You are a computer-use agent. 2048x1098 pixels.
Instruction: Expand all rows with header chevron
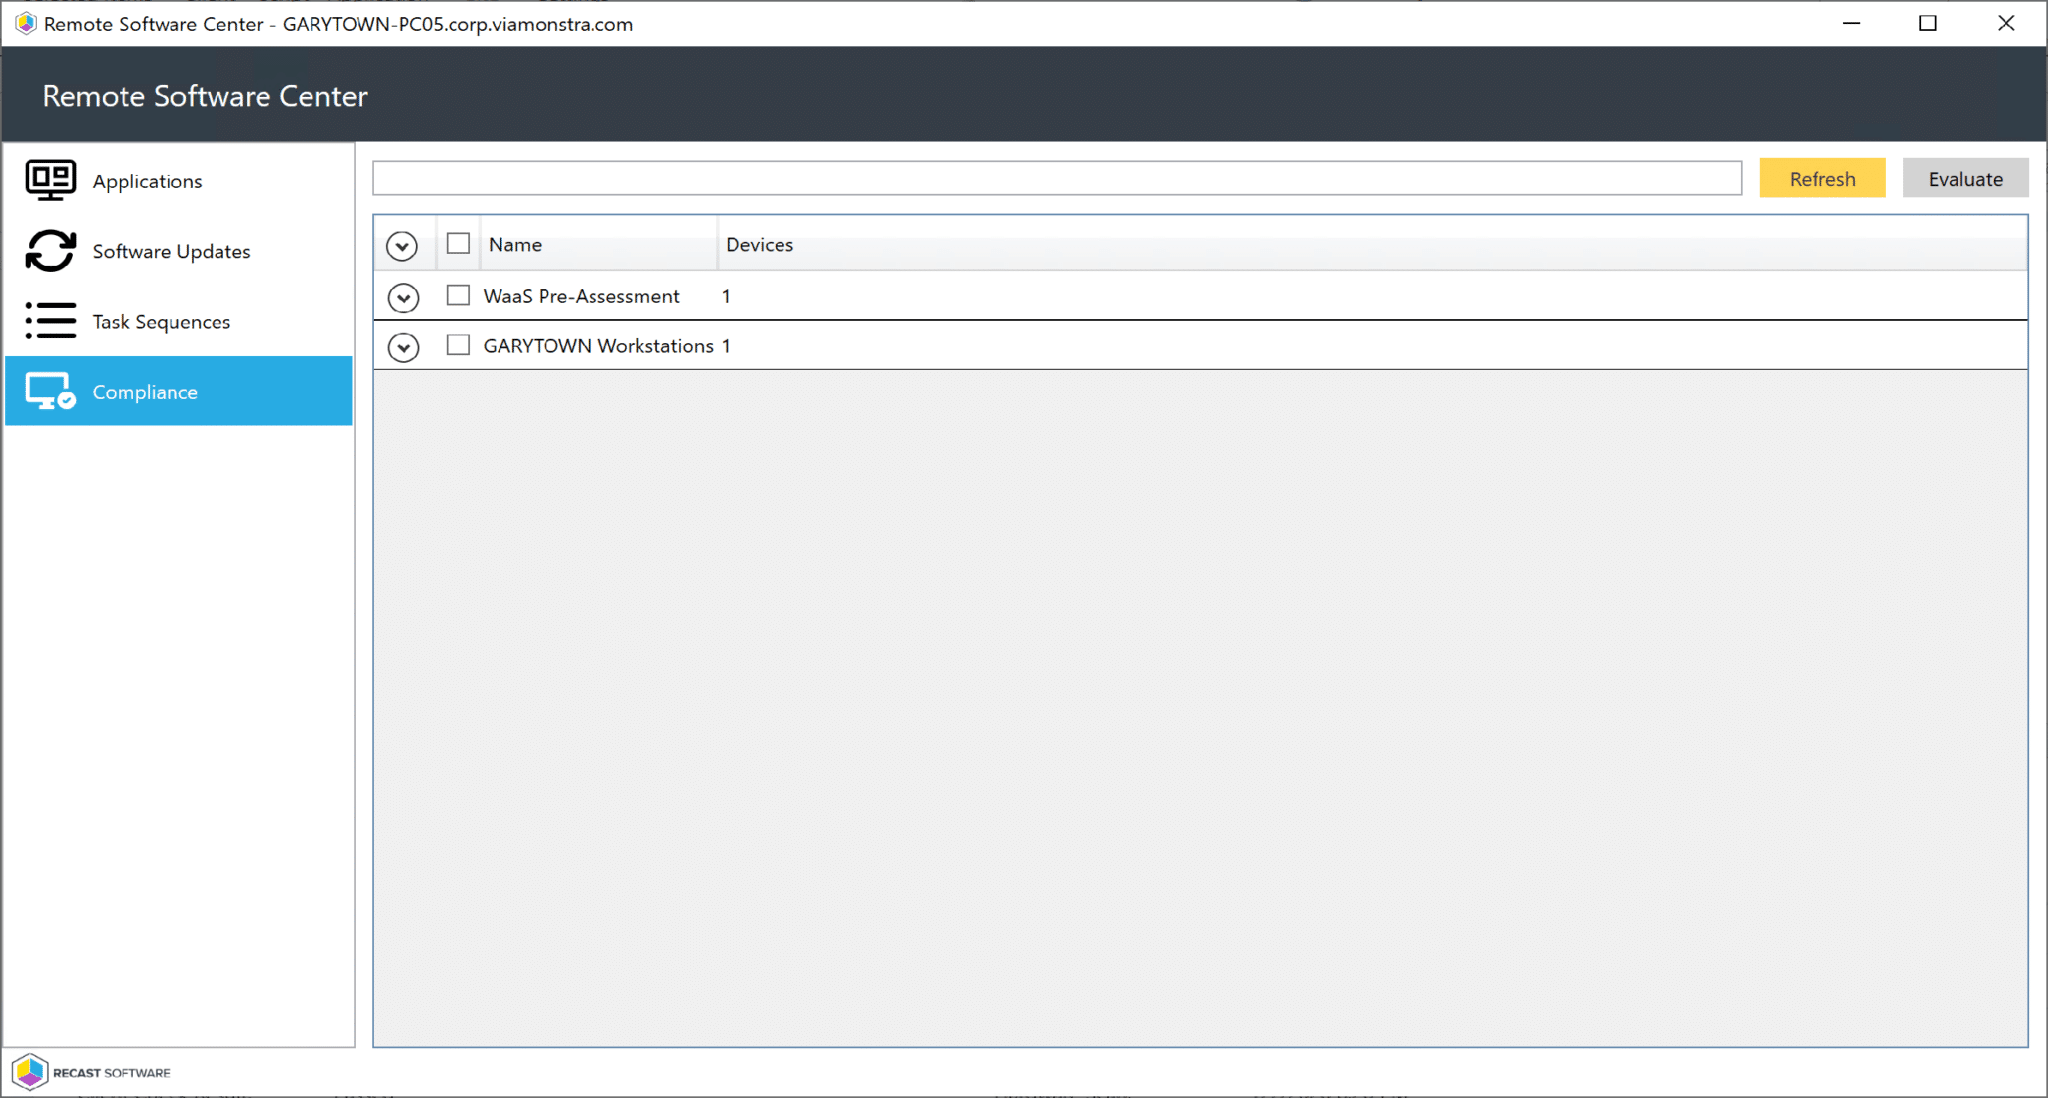pos(402,246)
